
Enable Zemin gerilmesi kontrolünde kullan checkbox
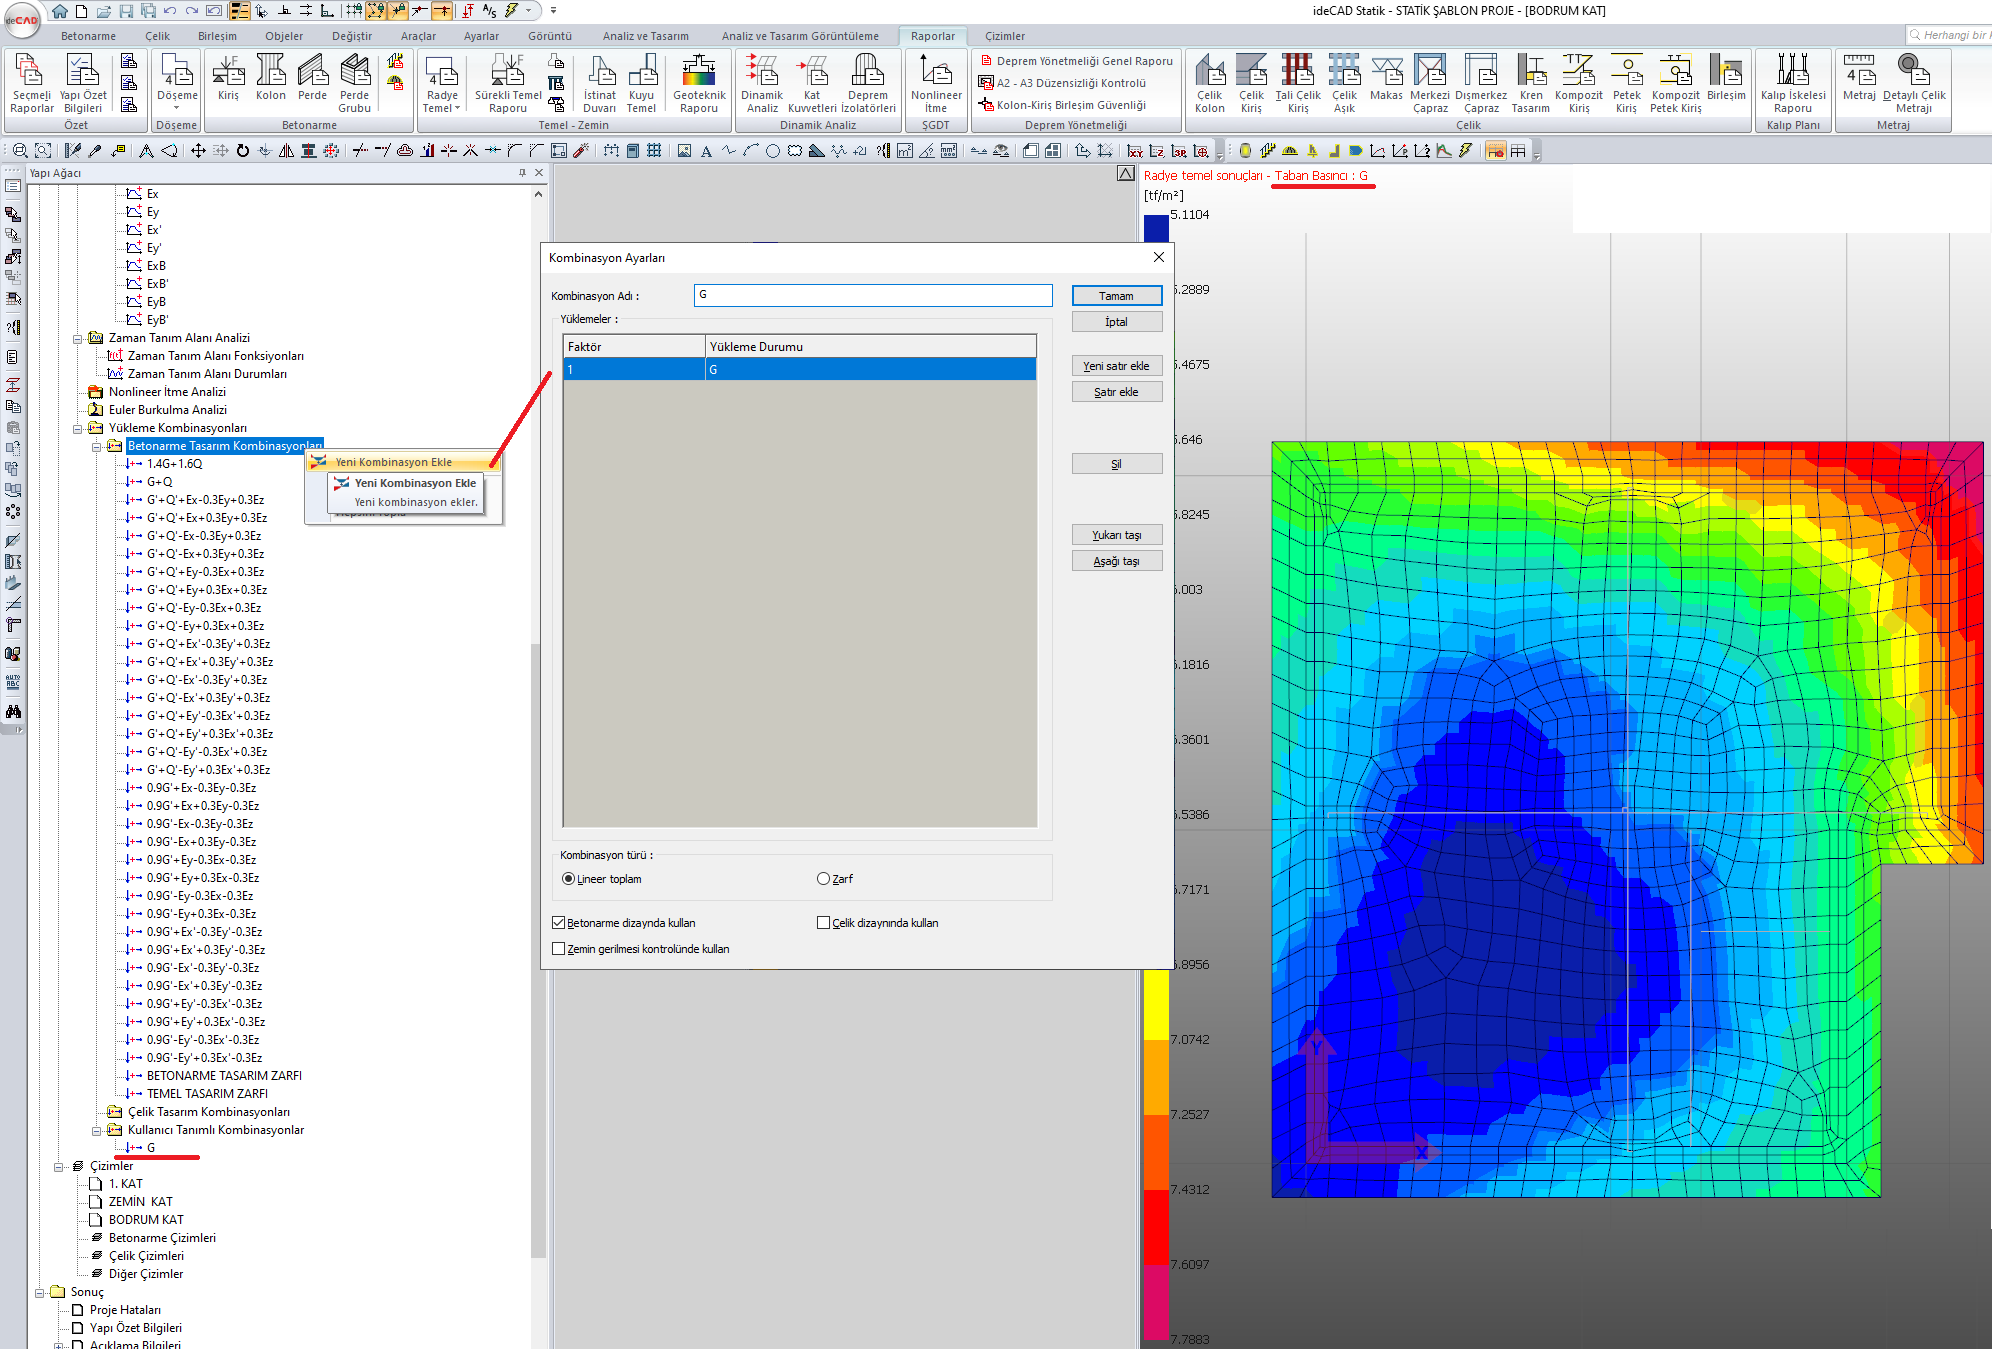coord(559,949)
